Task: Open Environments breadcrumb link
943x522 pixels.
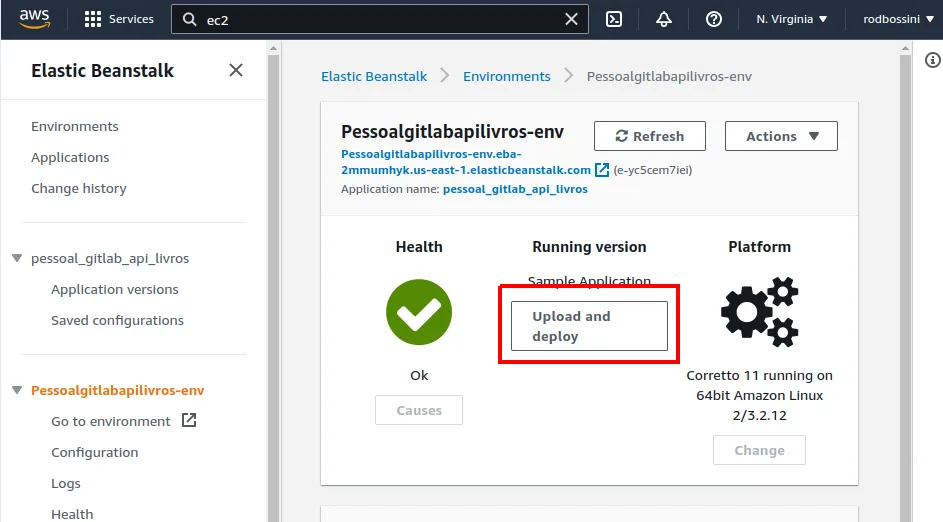Action: coord(507,76)
